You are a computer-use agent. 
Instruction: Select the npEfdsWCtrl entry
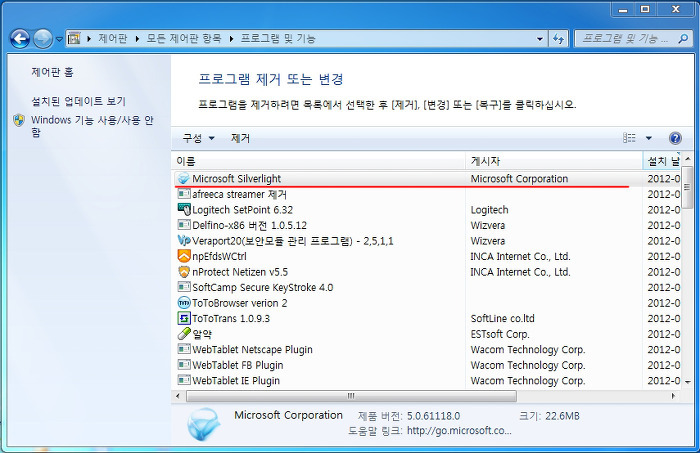[x=219, y=257]
